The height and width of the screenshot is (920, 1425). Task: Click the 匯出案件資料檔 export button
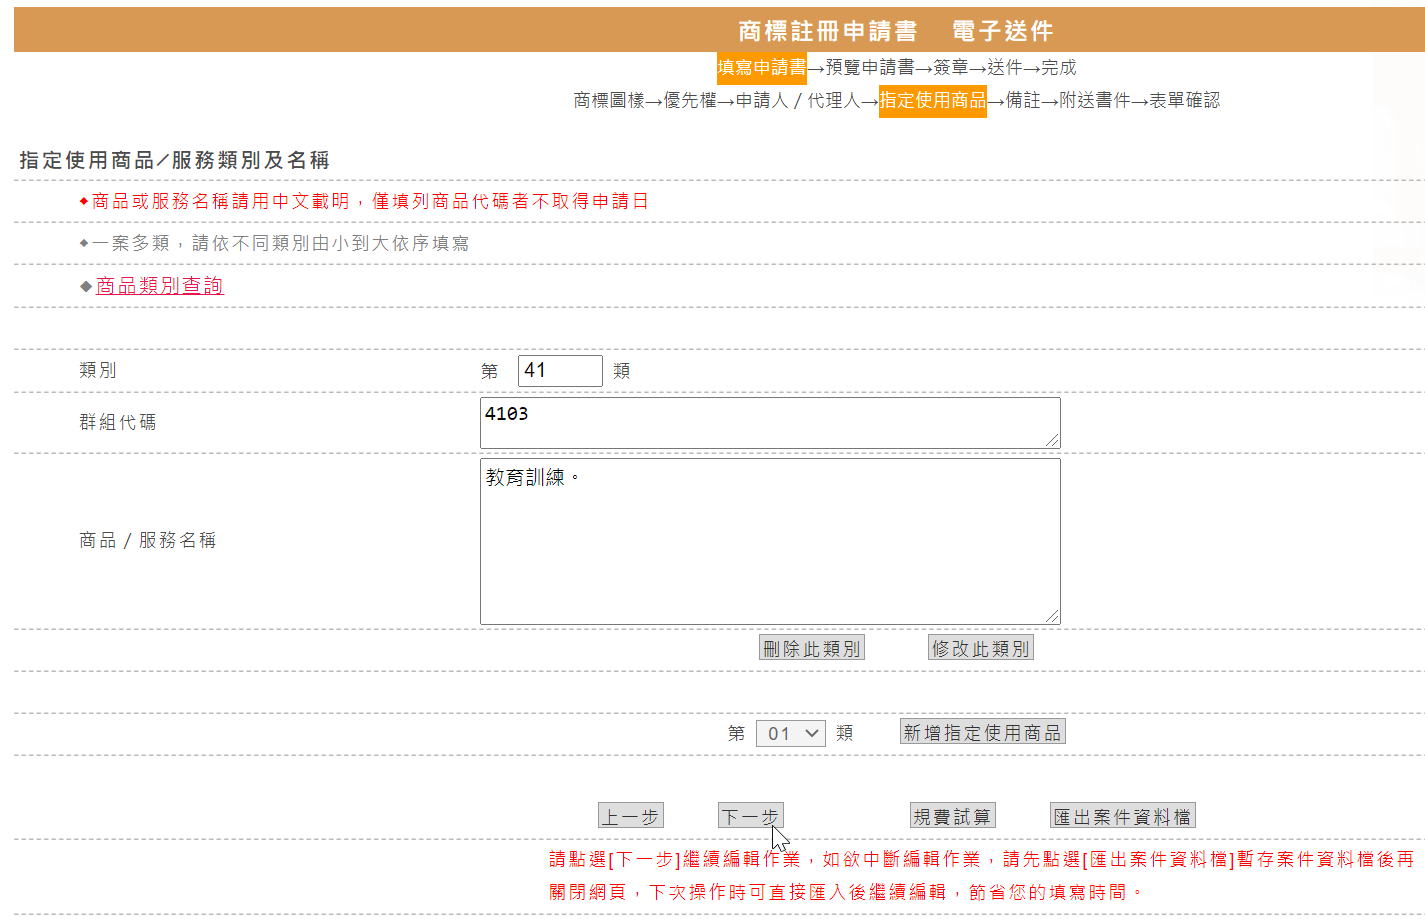[1122, 816]
